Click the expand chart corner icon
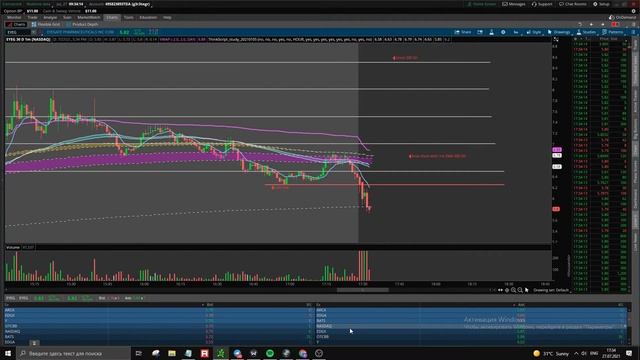This screenshot has width=640, height=360. click(556, 39)
